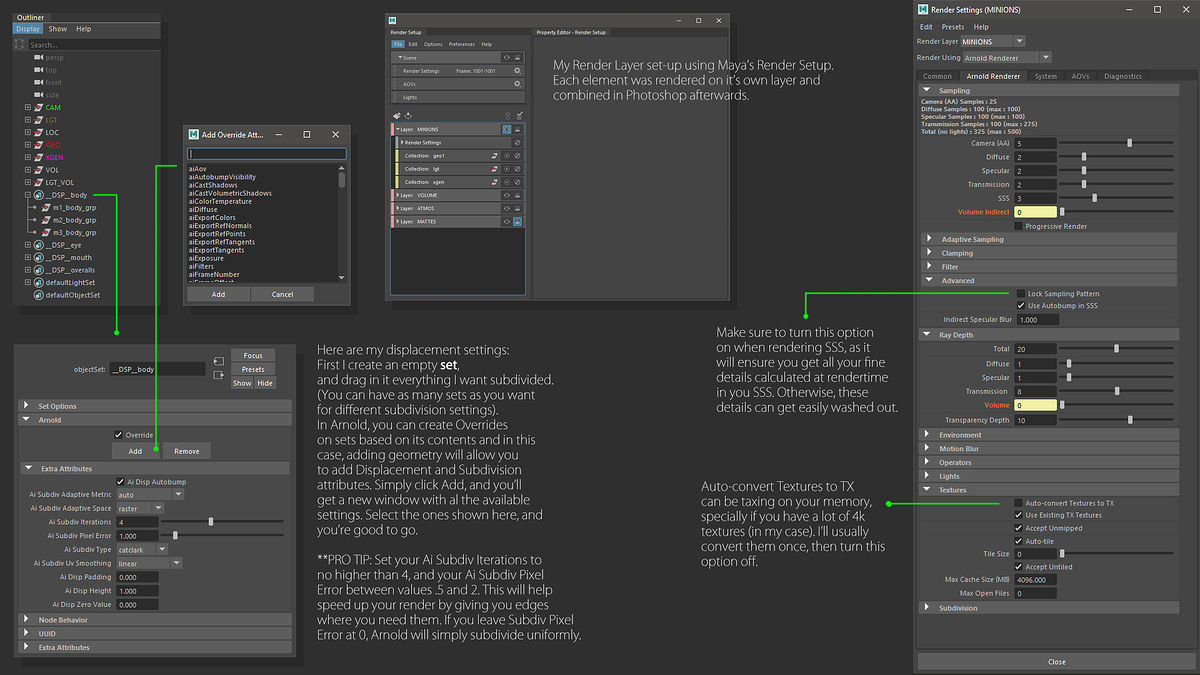Click the Max Cache Size field
This screenshot has height=675, width=1200.
(1035, 580)
